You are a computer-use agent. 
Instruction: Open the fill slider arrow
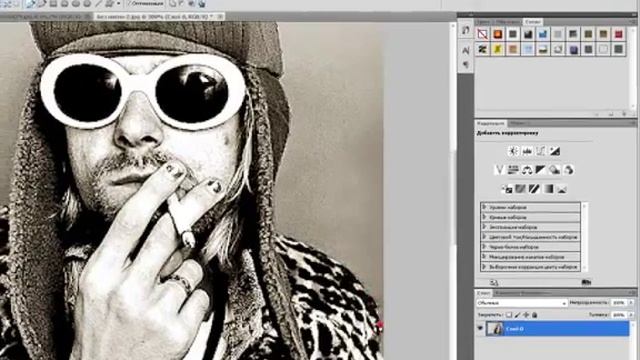(x=631, y=315)
